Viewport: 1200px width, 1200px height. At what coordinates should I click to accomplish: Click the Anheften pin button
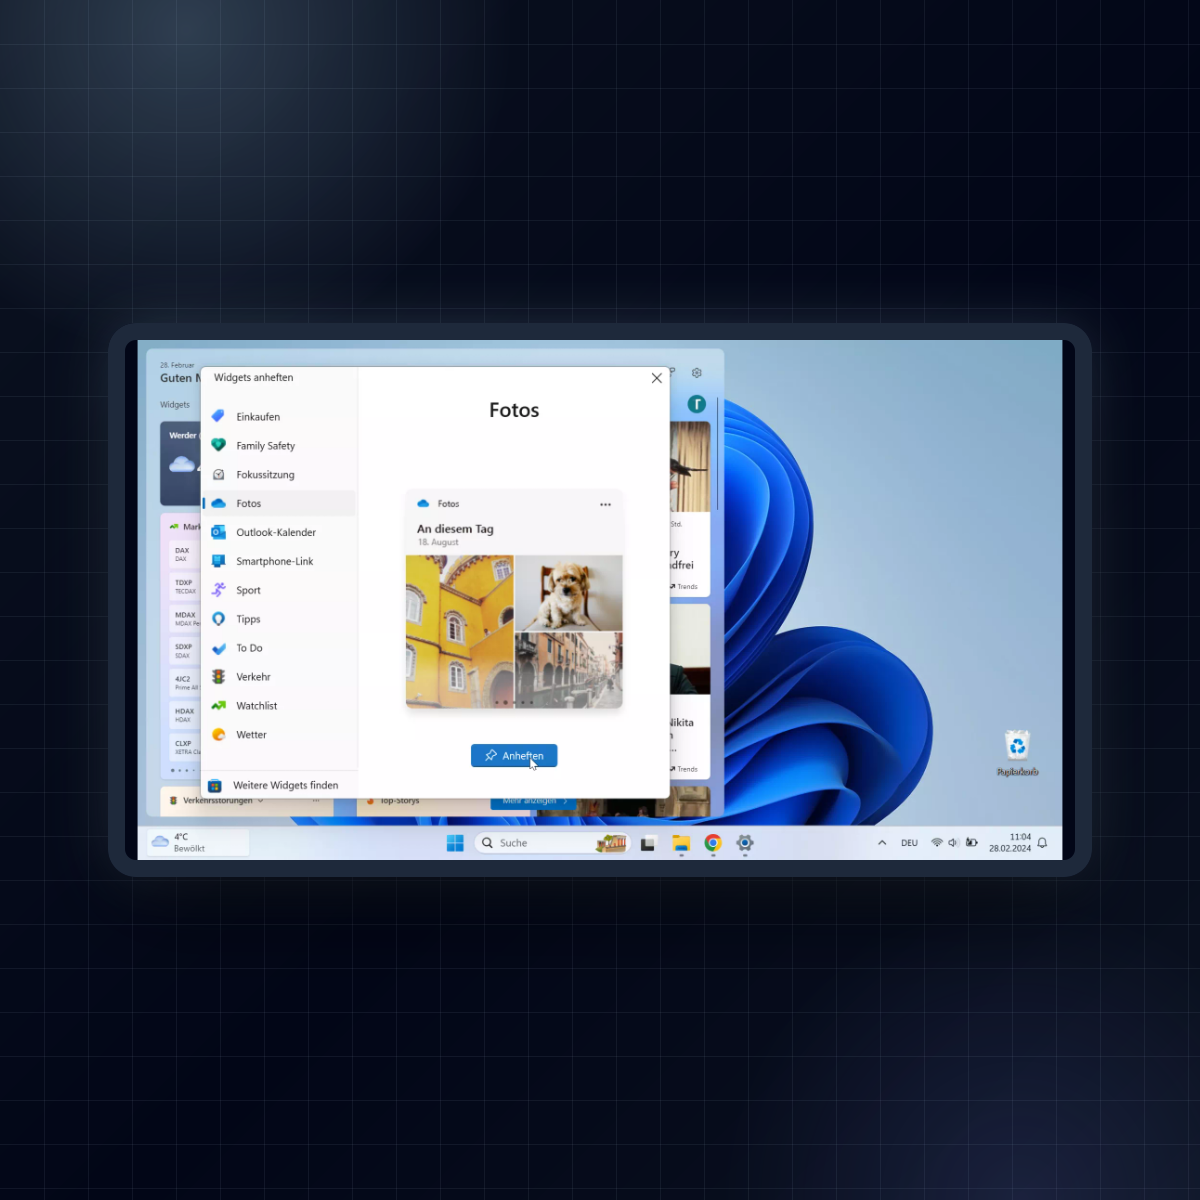pos(514,756)
